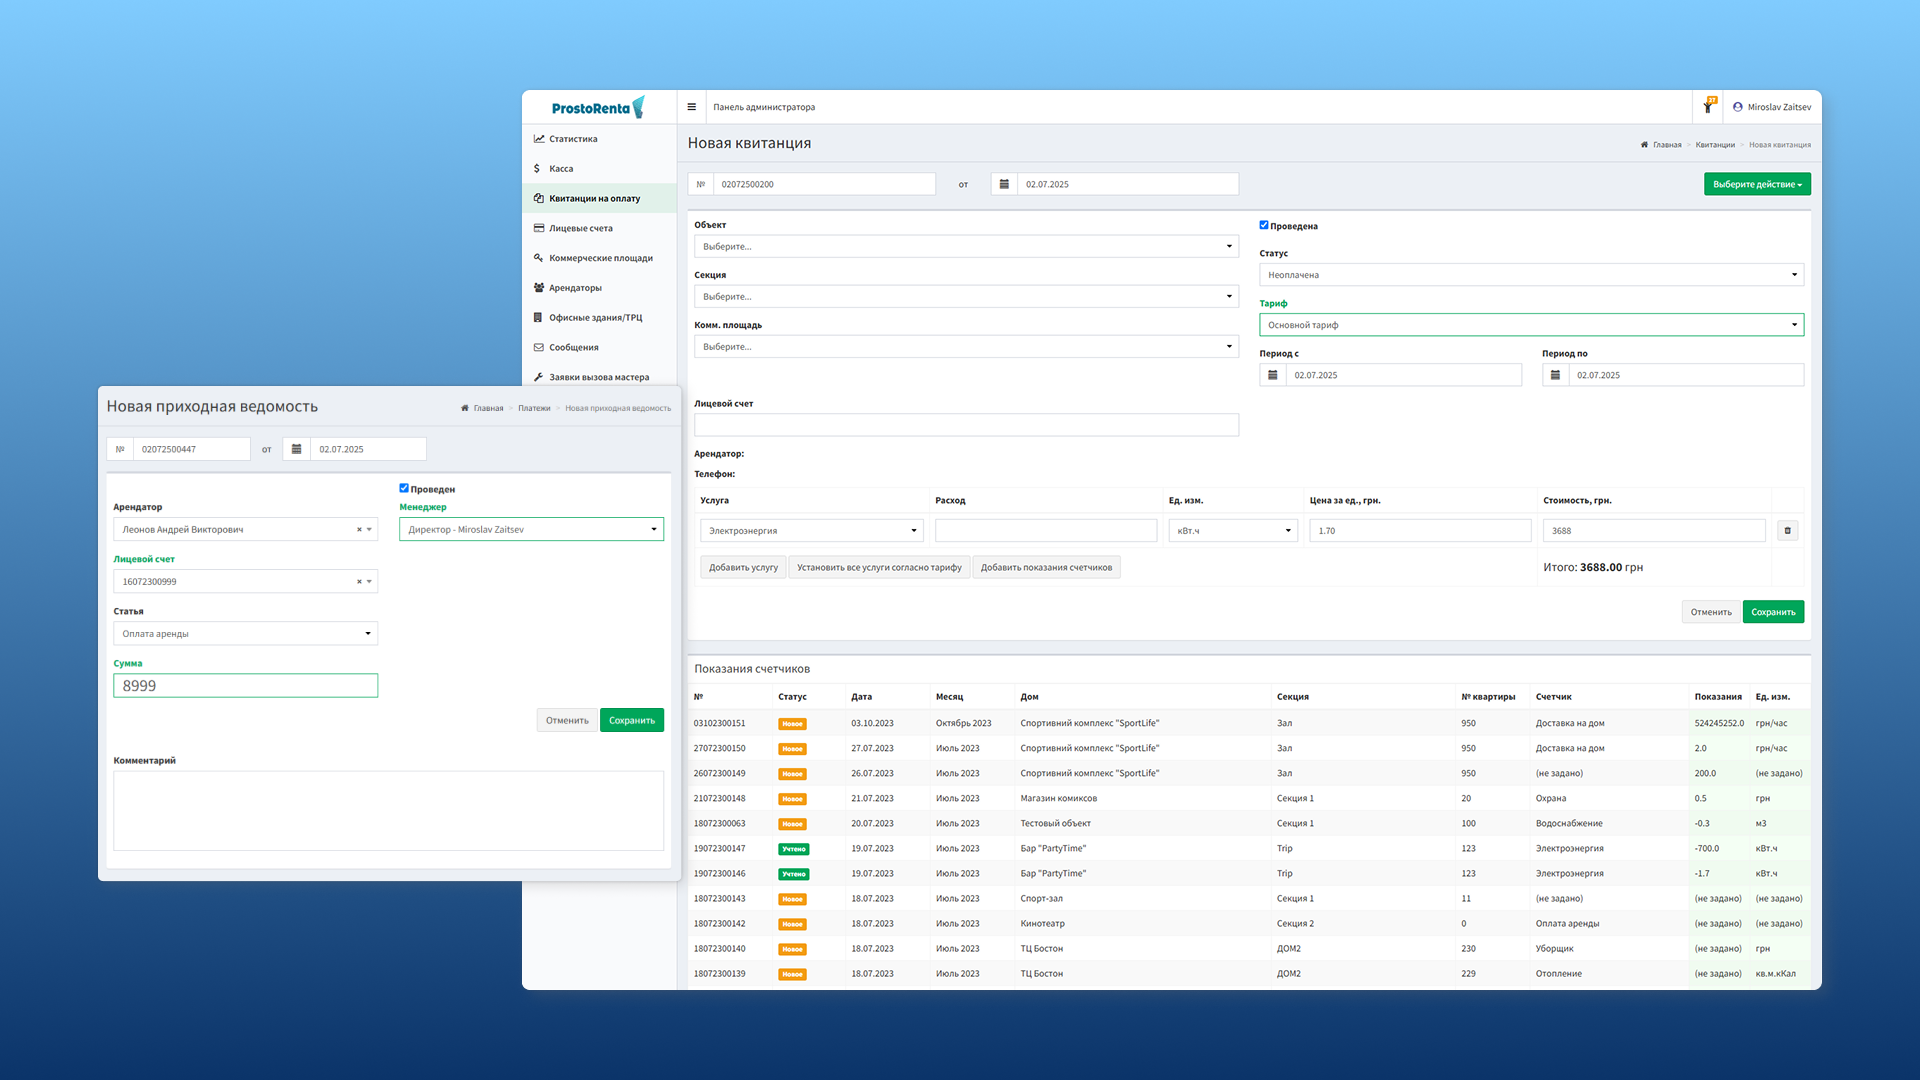The height and width of the screenshot is (1080, 1920).
Task: Click the Сохранить button on the receipt form
Action: pos(1773,611)
